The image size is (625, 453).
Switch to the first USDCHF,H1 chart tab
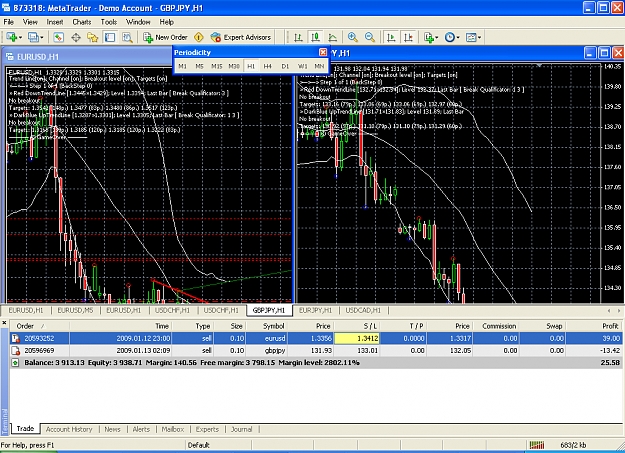172,310
